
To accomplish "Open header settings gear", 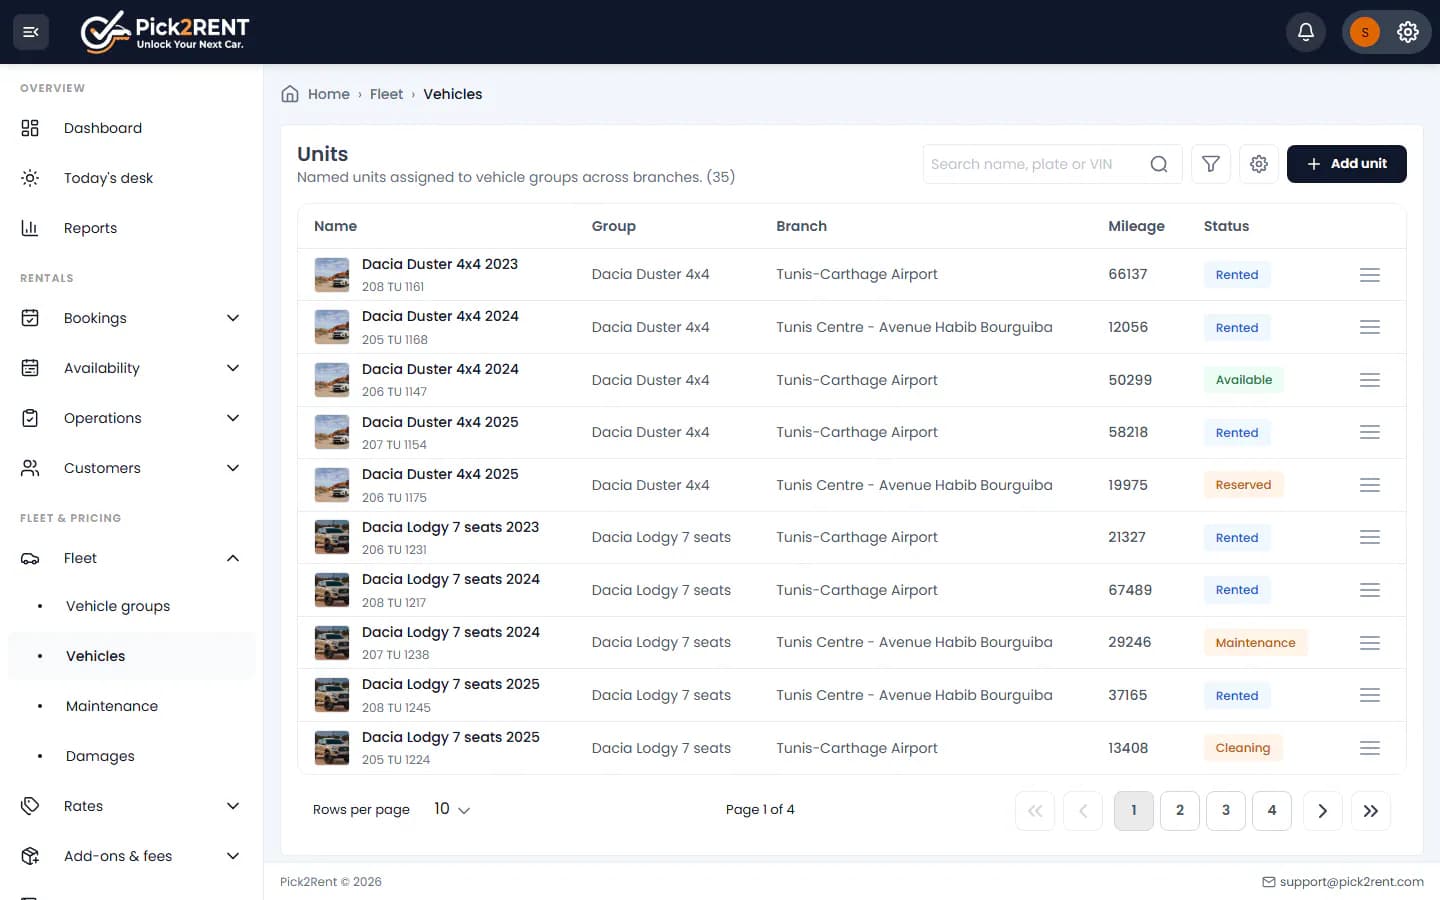I will click(1408, 32).
